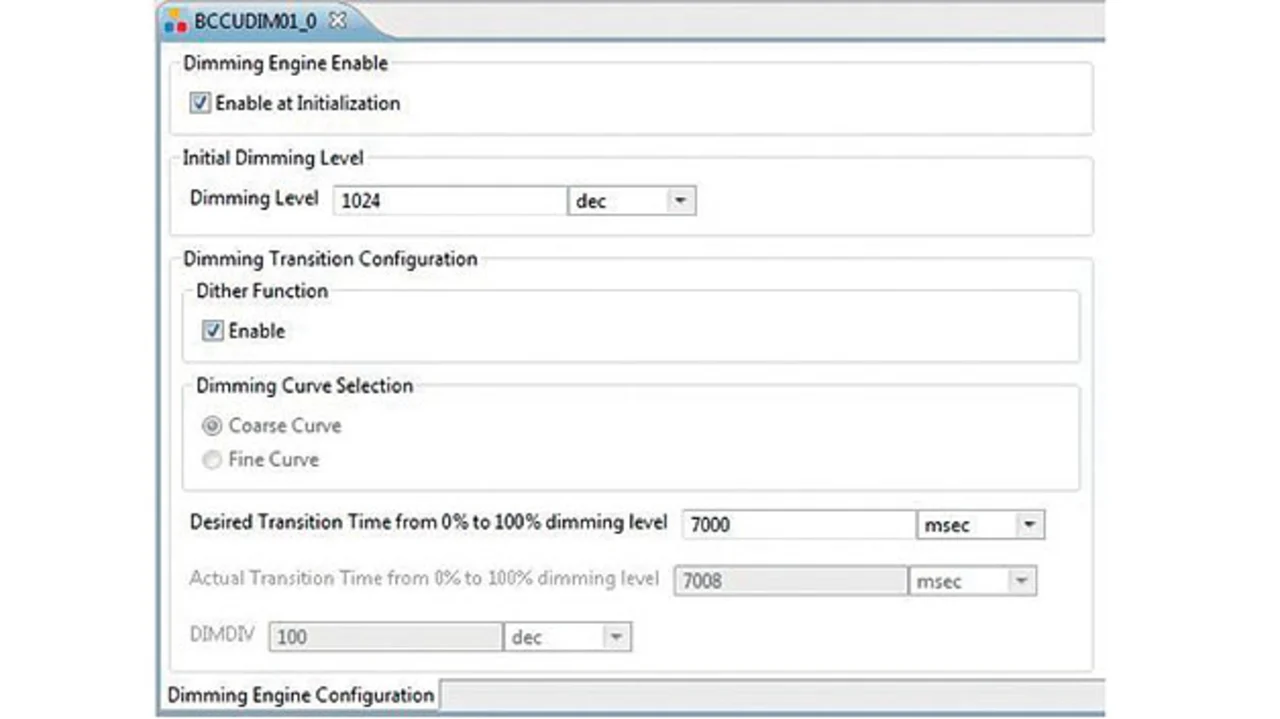Open the Desired Transition Time msec dropdown
The image size is (1280, 719).
tap(1029, 525)
